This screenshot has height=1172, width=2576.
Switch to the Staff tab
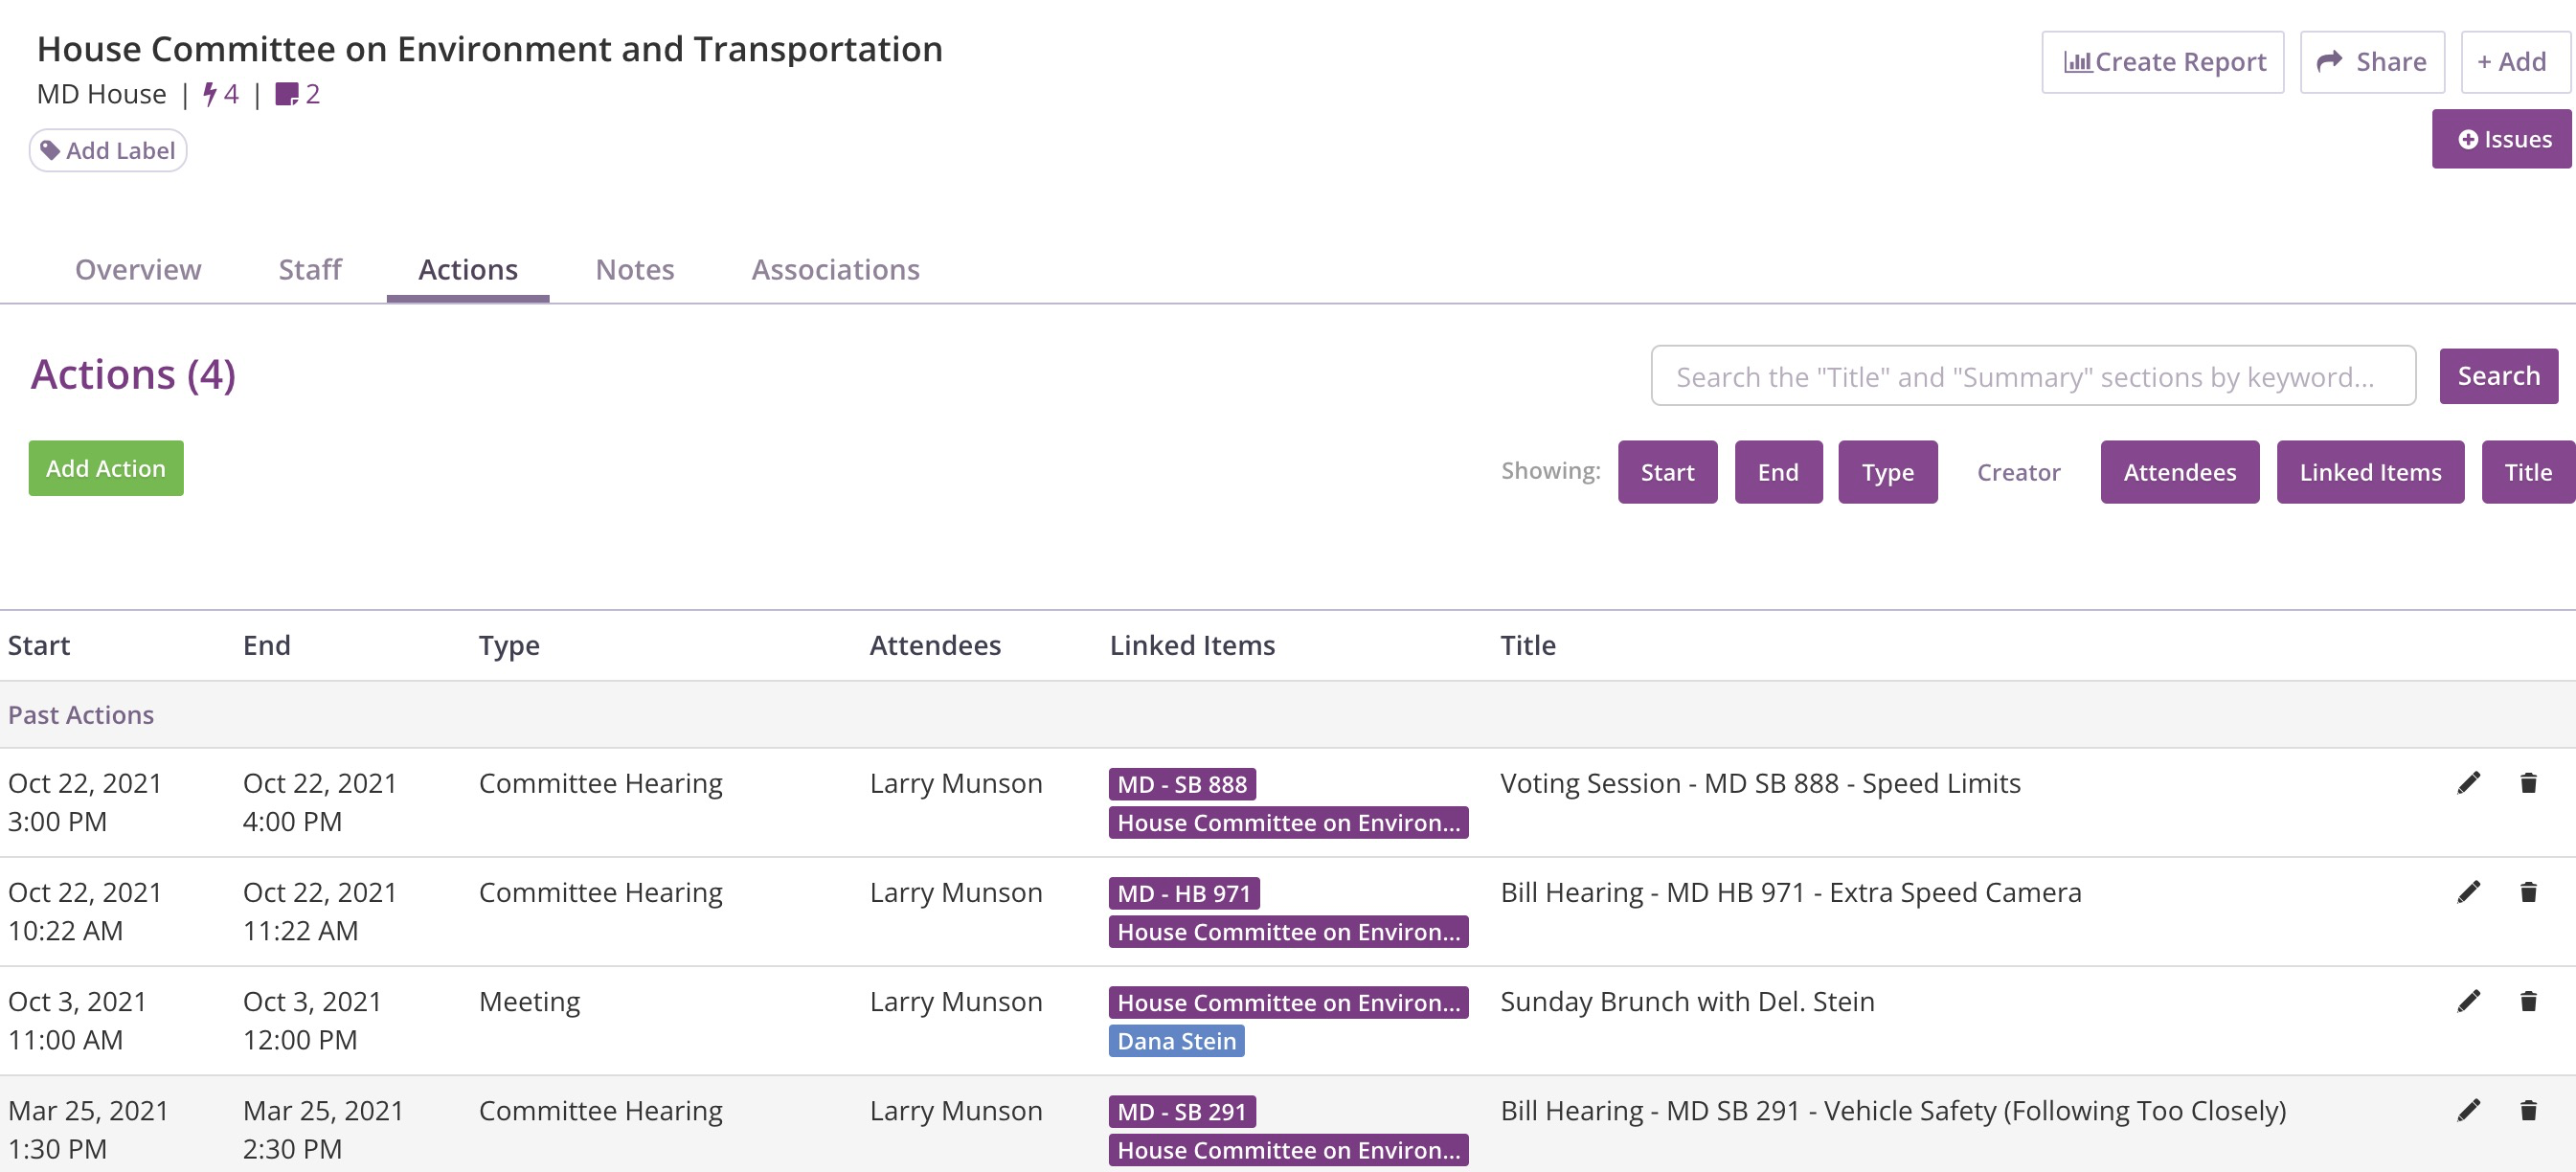pos(310,270)
